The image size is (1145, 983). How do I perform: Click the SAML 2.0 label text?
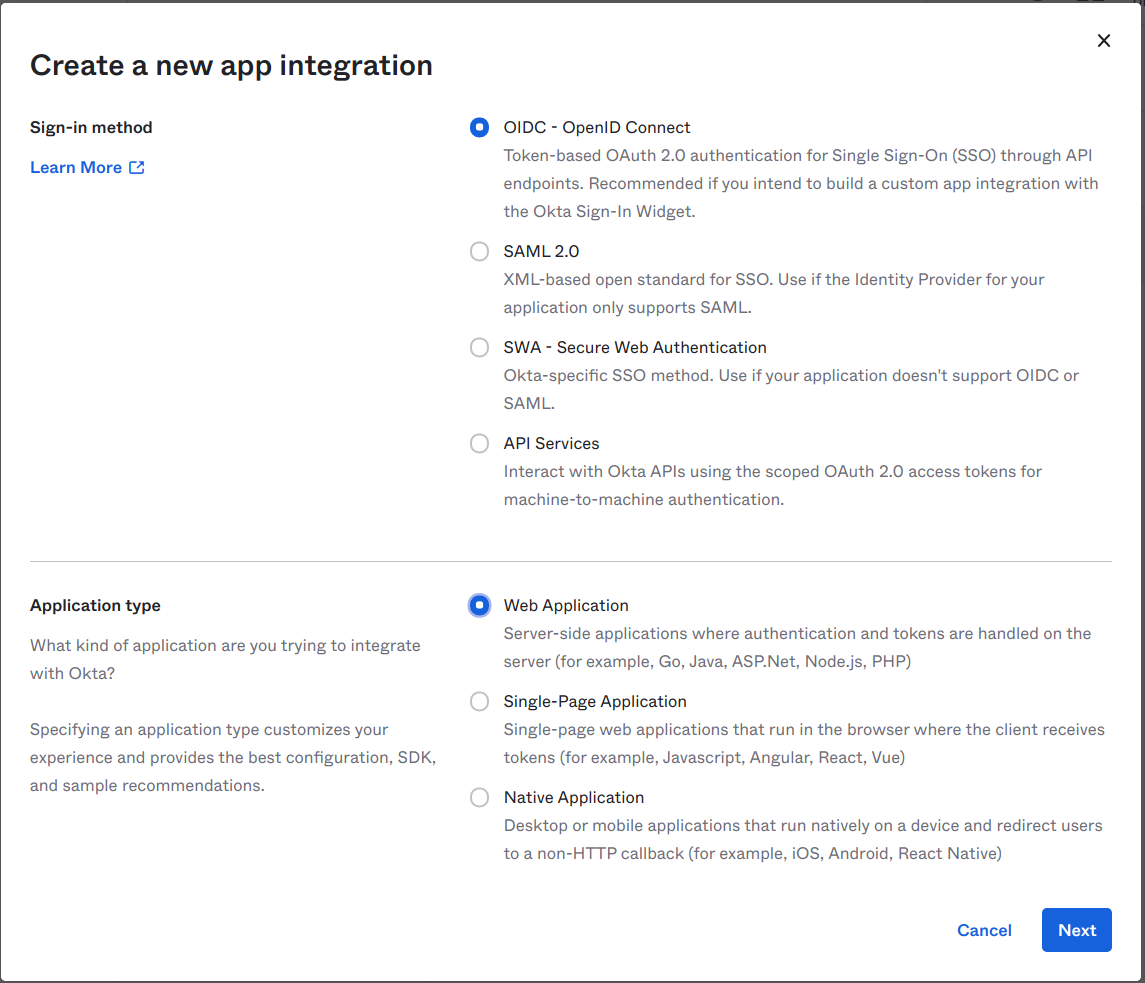coord(540,251)
